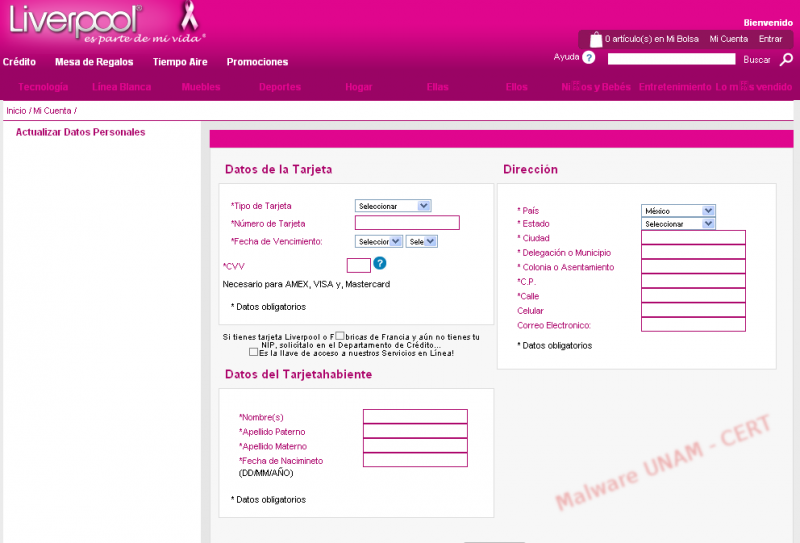Screen dimensions: 800x543
Task: Open the Crédito menu
Action: tap(19, 62)
